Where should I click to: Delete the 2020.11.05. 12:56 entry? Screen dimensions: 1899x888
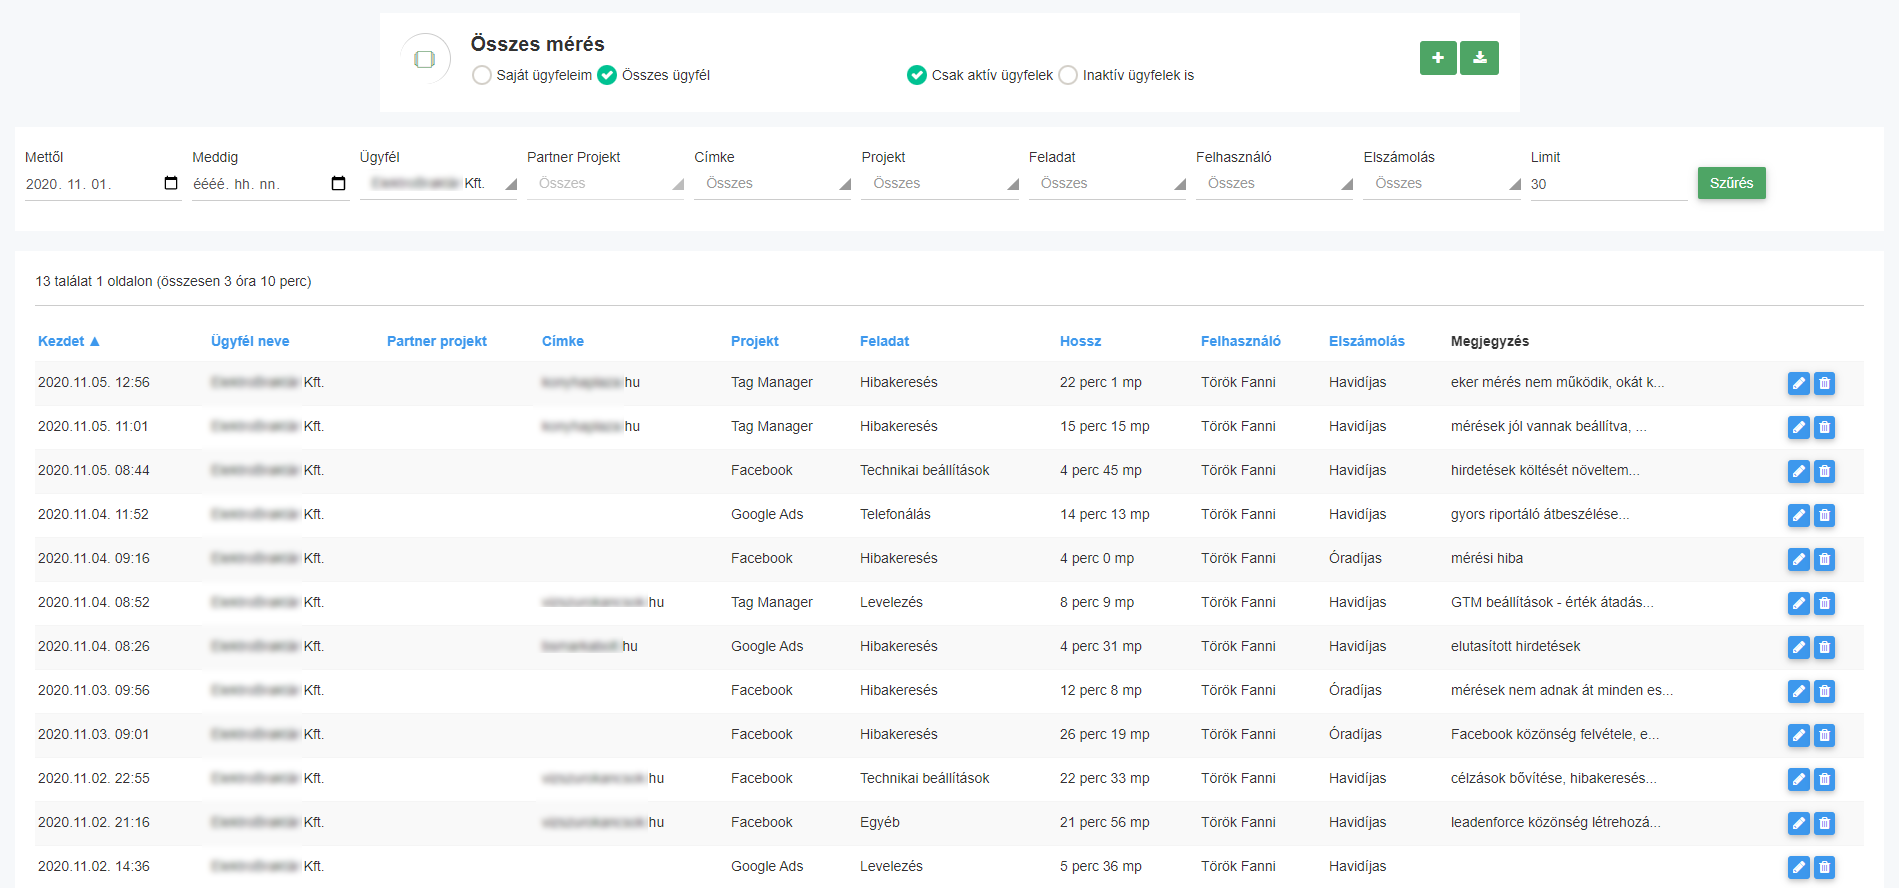coord(1824,383)
